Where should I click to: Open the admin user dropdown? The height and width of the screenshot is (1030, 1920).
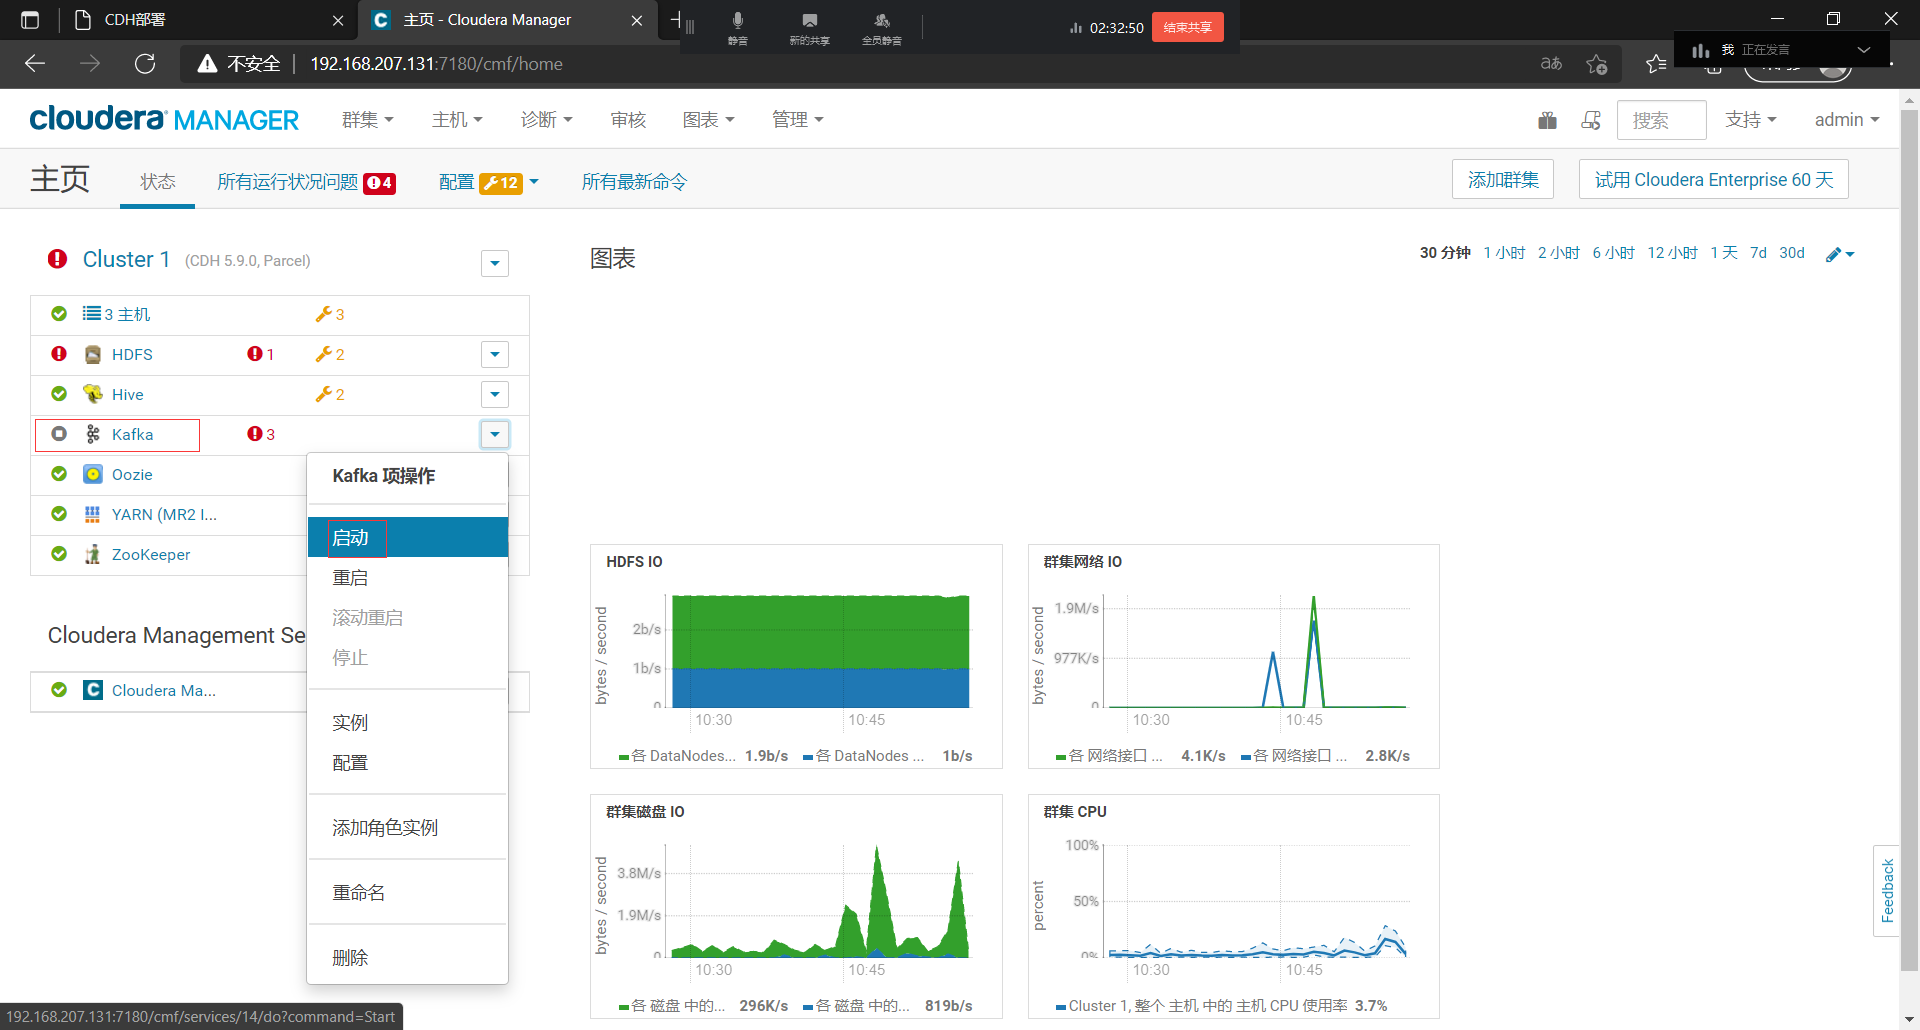[x=1847, y=120]
